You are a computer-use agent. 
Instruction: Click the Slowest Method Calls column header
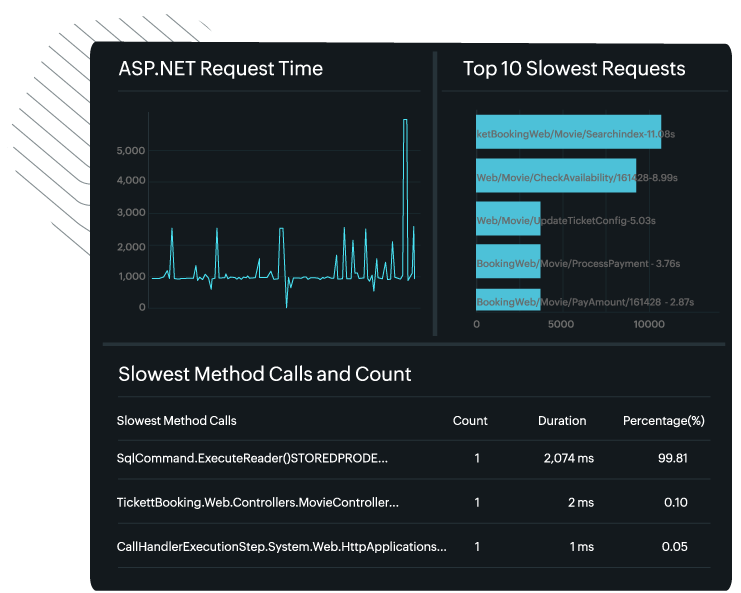(176, 421)
